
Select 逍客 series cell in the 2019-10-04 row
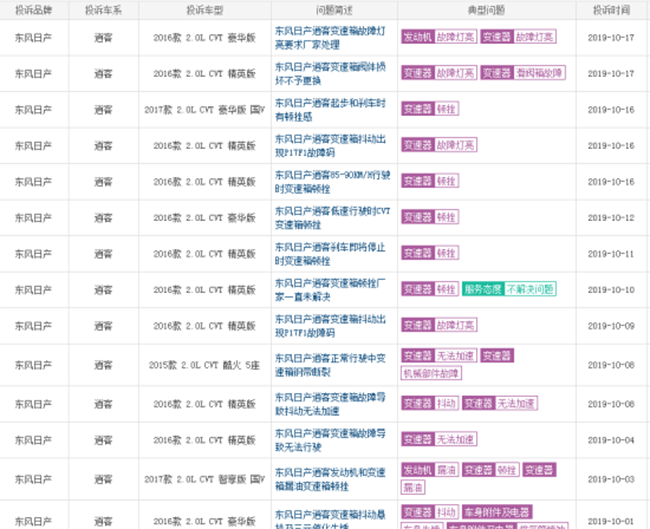pyautogui.click(x=103, y=440)
